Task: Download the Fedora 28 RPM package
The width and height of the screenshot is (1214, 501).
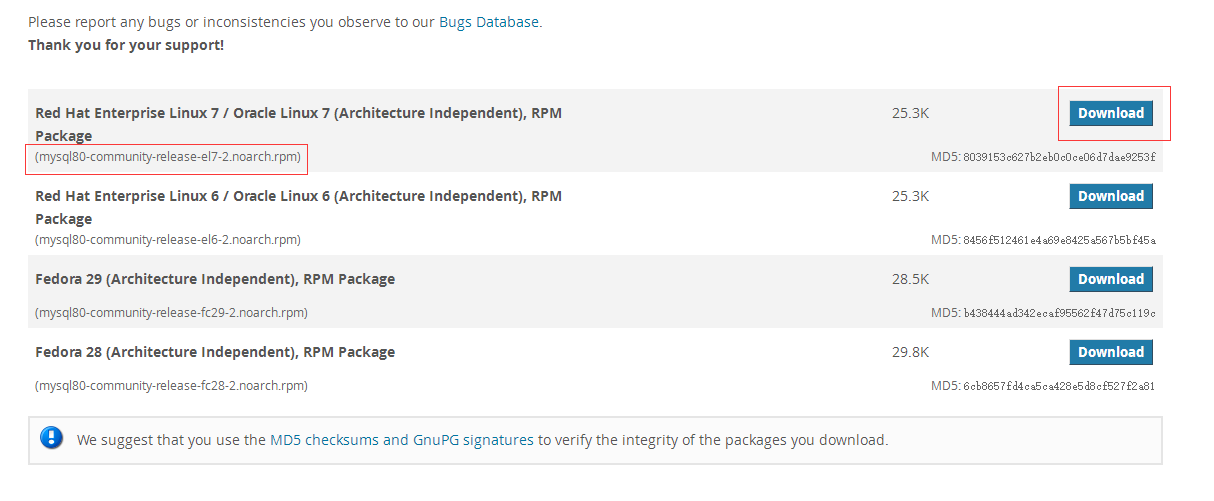Action: tap(1111, 352)
